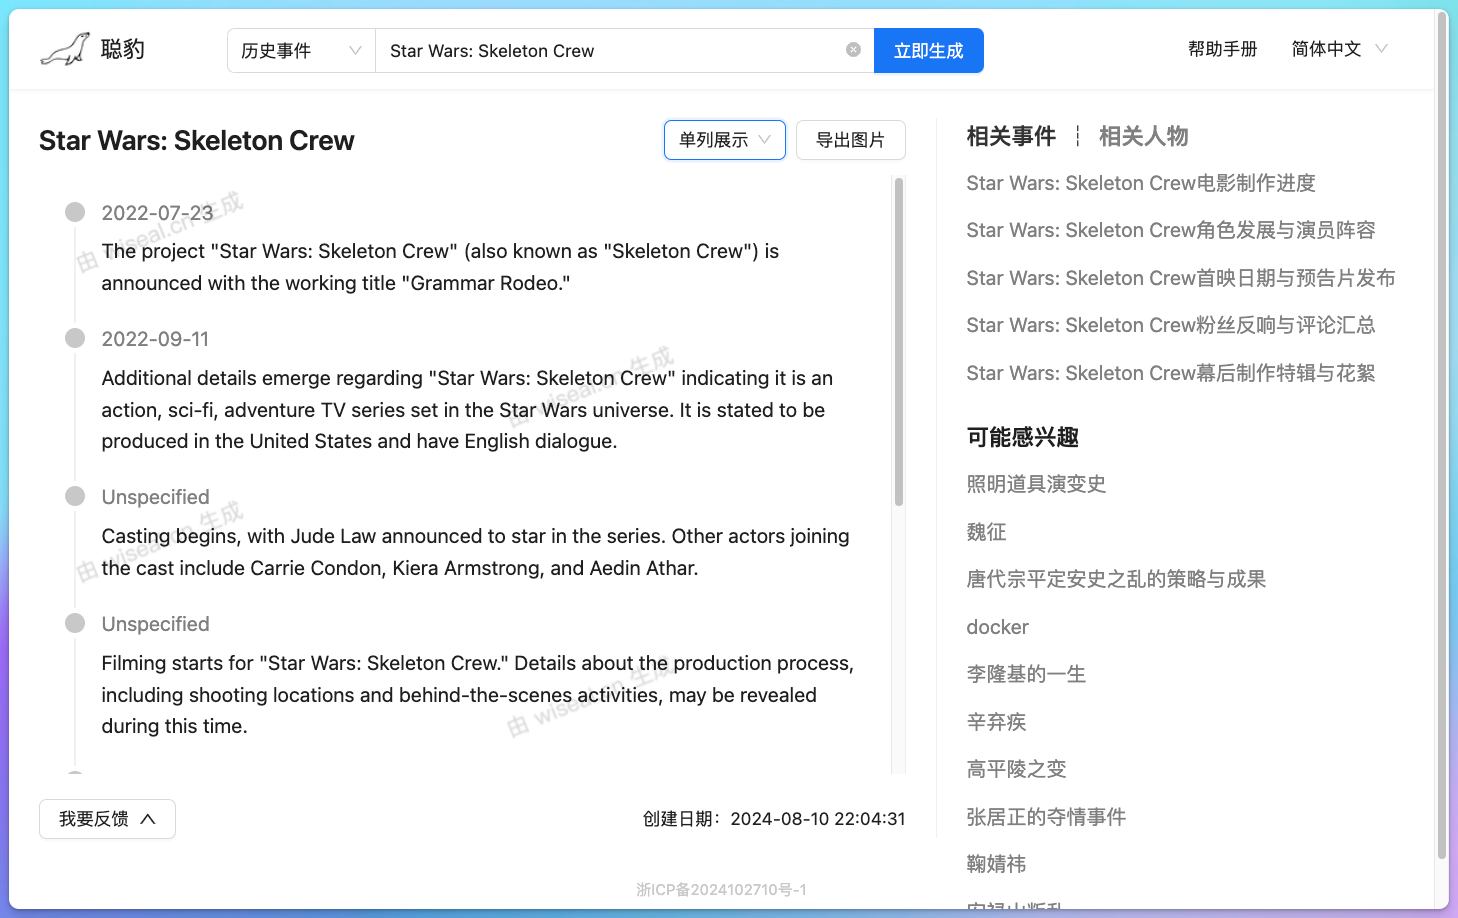
Task: Open the 李隆基的一生 suggestion
Action: 1026,674
